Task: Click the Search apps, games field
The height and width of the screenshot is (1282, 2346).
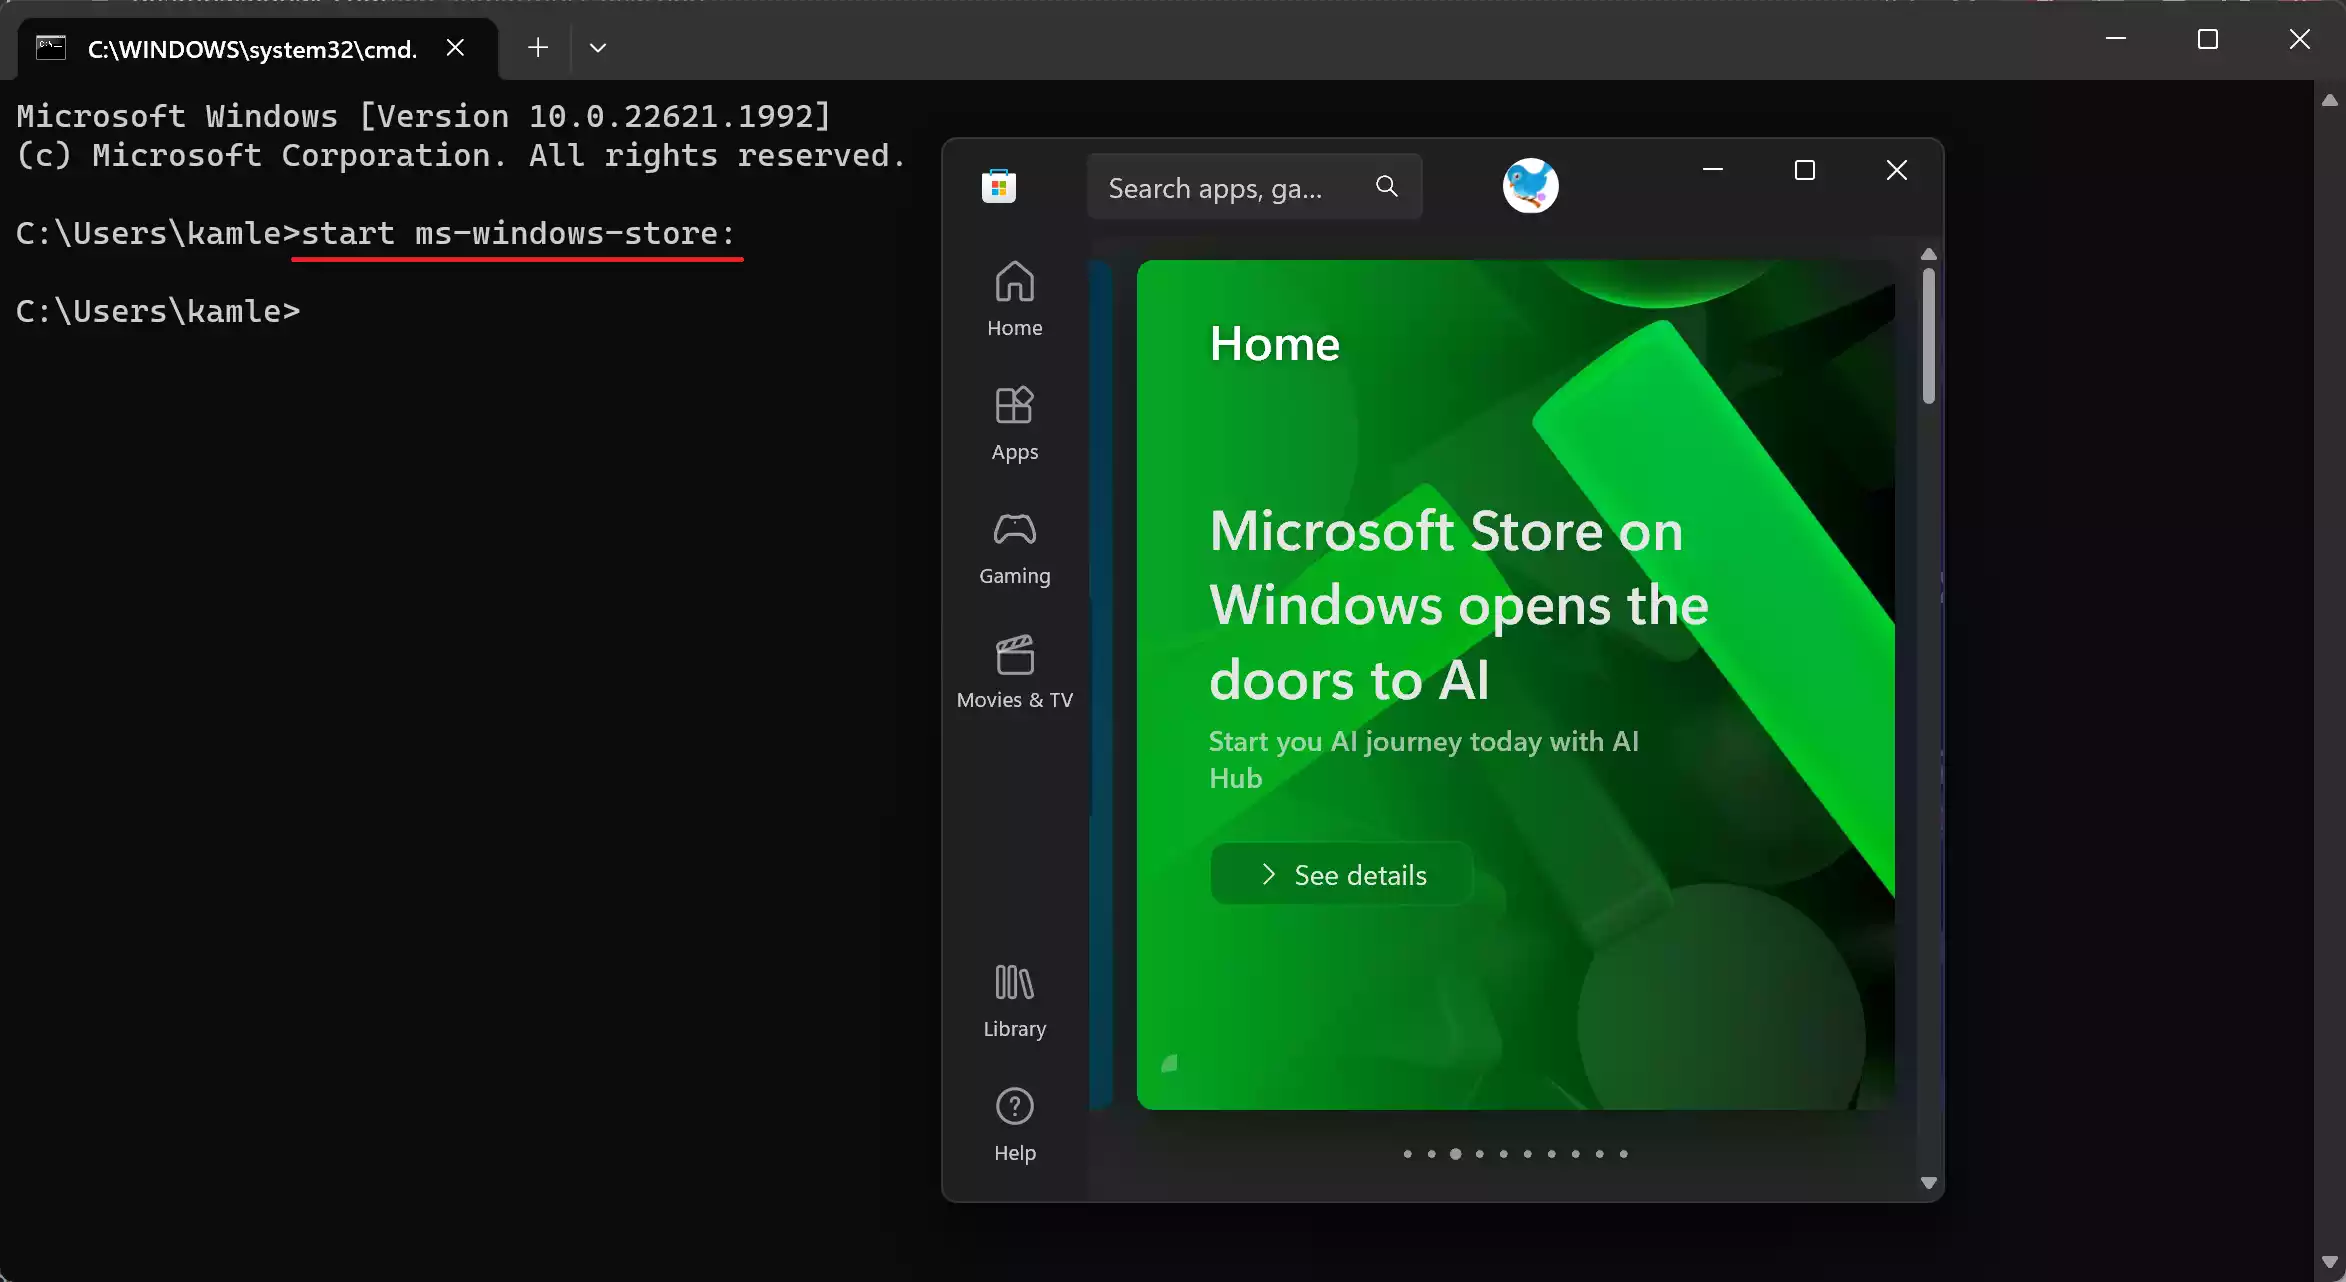Action: (1254, 187)
